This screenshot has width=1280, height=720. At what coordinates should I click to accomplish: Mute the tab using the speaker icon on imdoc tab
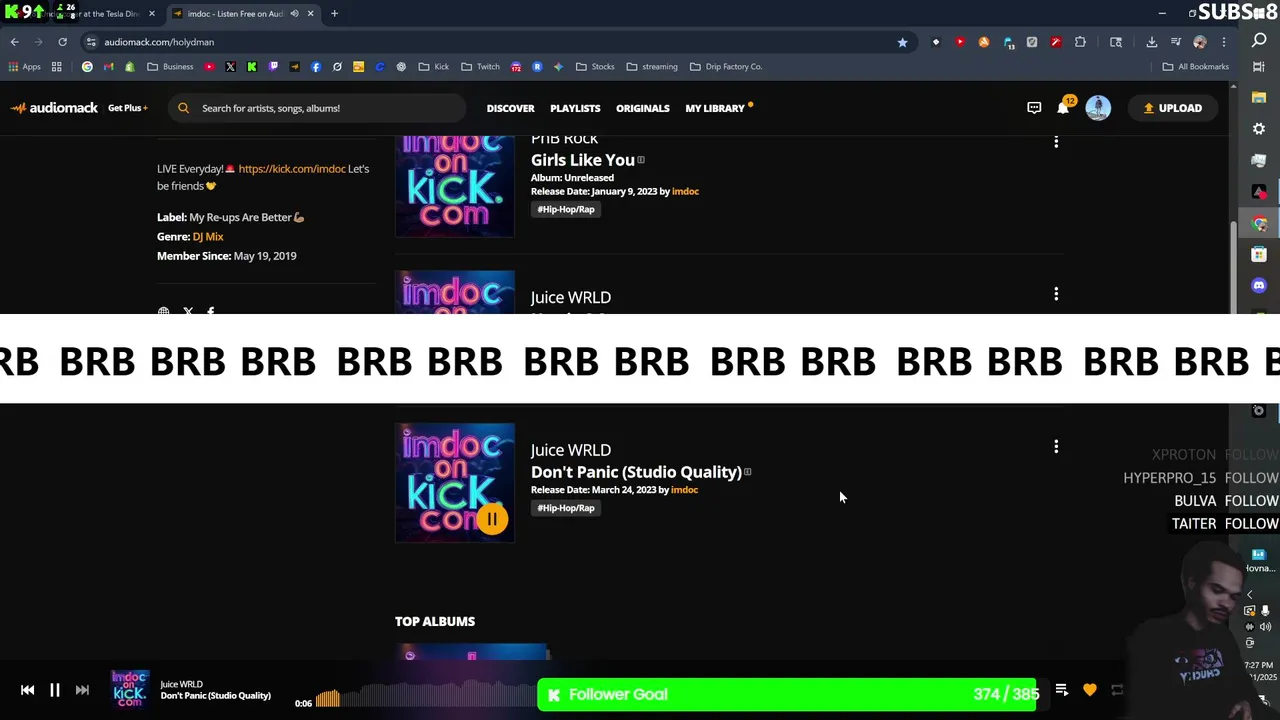pos(294,14)
